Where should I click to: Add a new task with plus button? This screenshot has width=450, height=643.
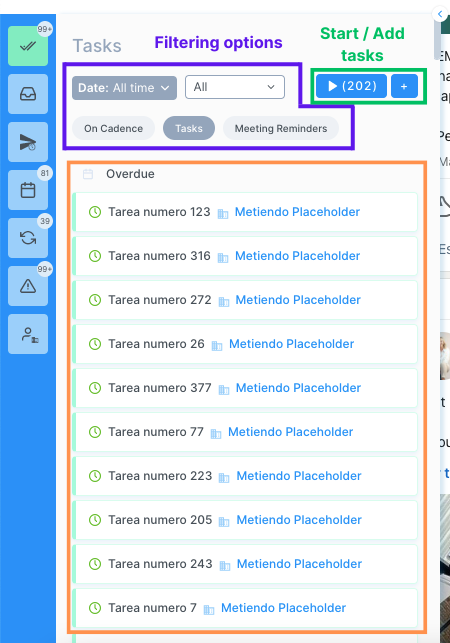coord(404,86)
